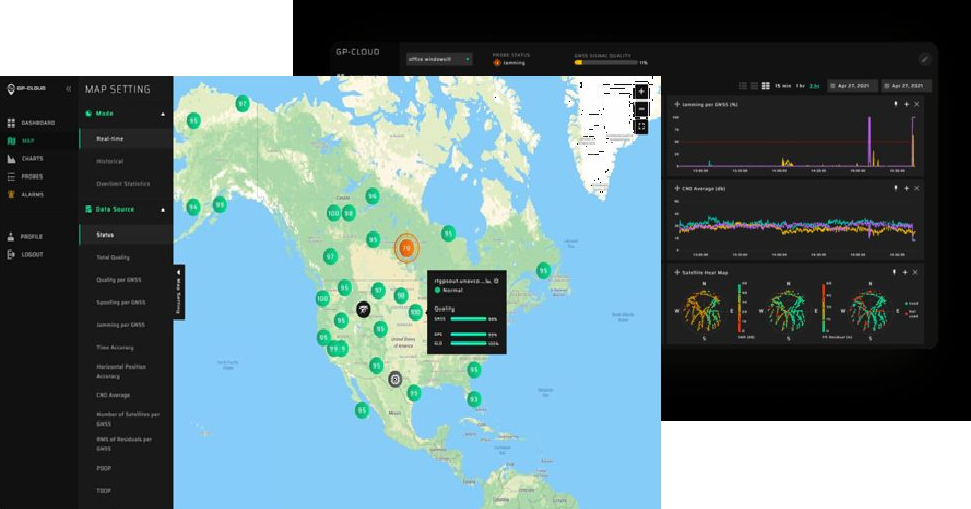Collapse the sidebar with double-chevron icon
The height and width of the screenshot is (509, 971).
[69, 89]
